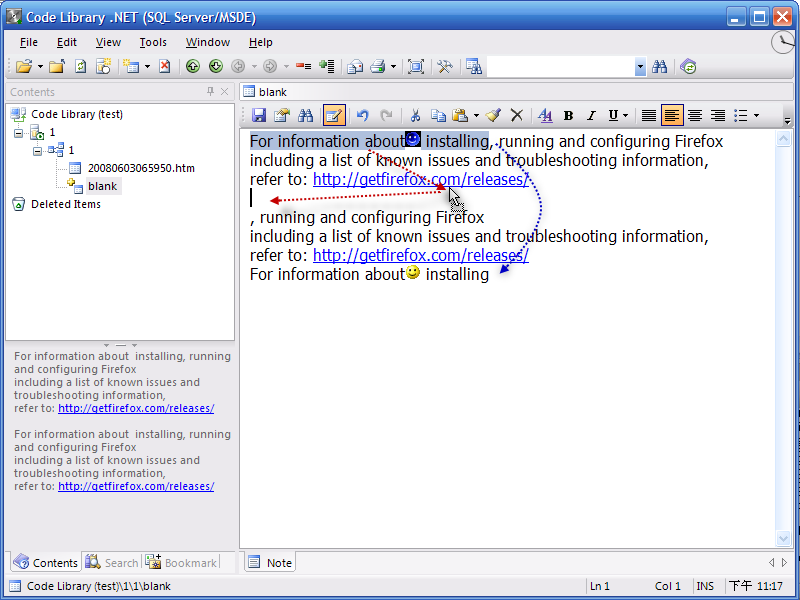This screenshot has height=600, width=800.
Task: Click the scissors cut icon
Action: pos(415,115)
